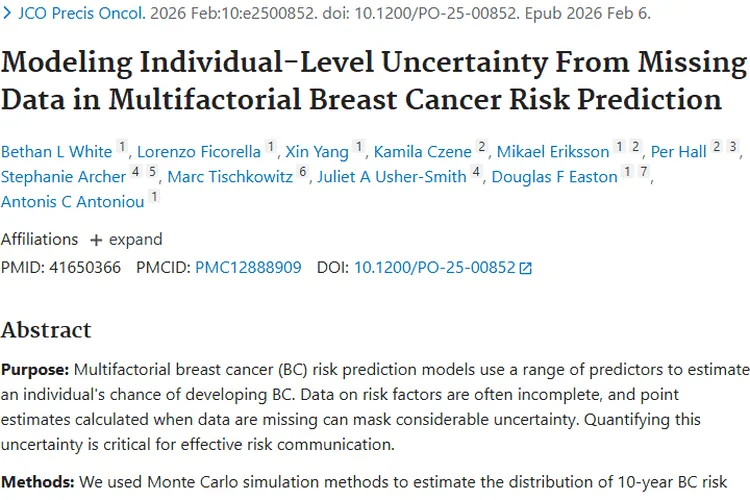Click the article title heading
Screen dimensions: 750x500
374,82
